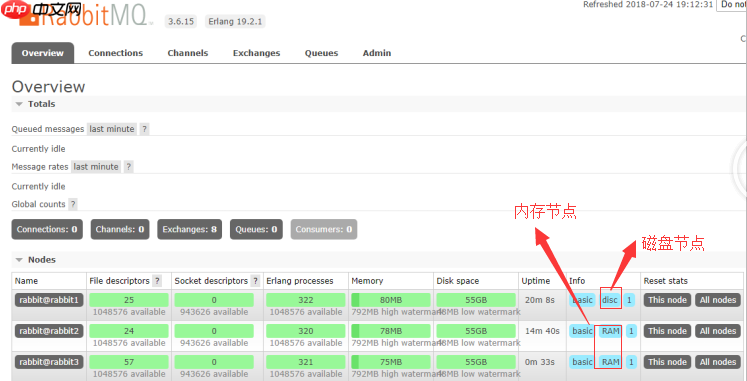This screenshot has height=381, width=747.
Task: Switch to the Admin tab
Action: point(377,53)
